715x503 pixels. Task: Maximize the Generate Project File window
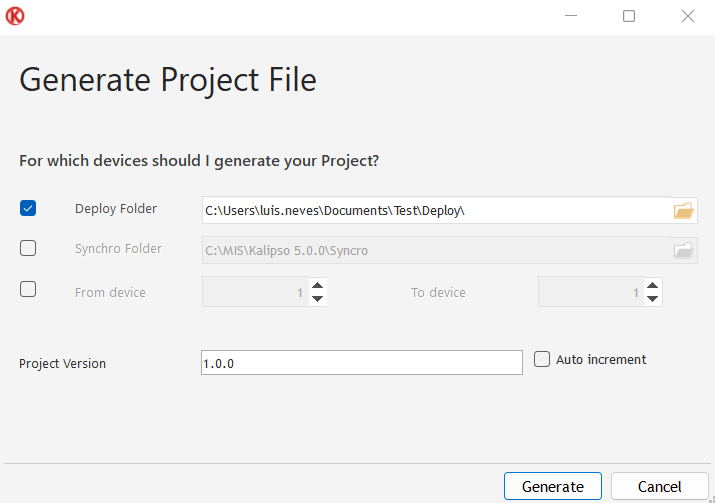pyautogui.click(x=629, y=16)
